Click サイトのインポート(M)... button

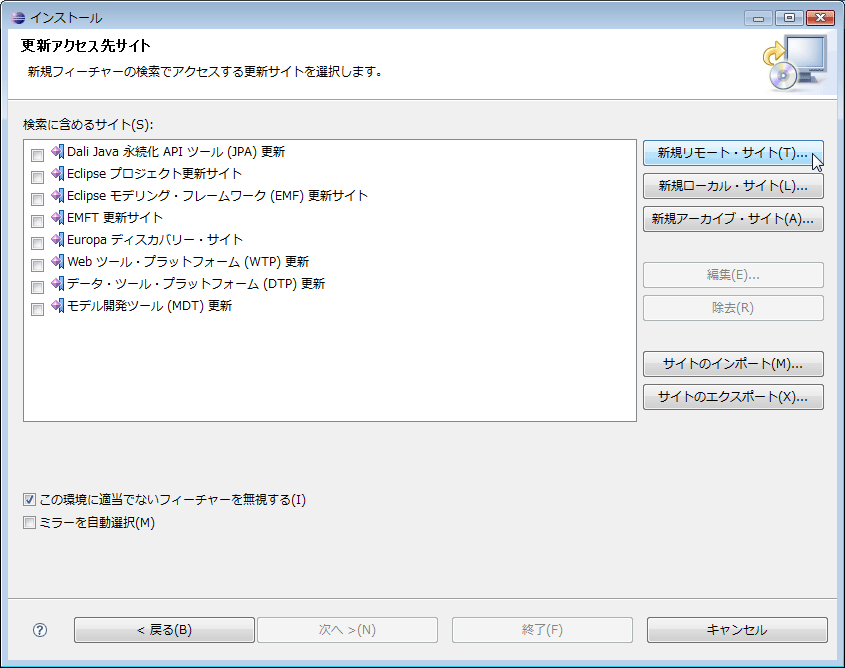(x=733, y=364)
